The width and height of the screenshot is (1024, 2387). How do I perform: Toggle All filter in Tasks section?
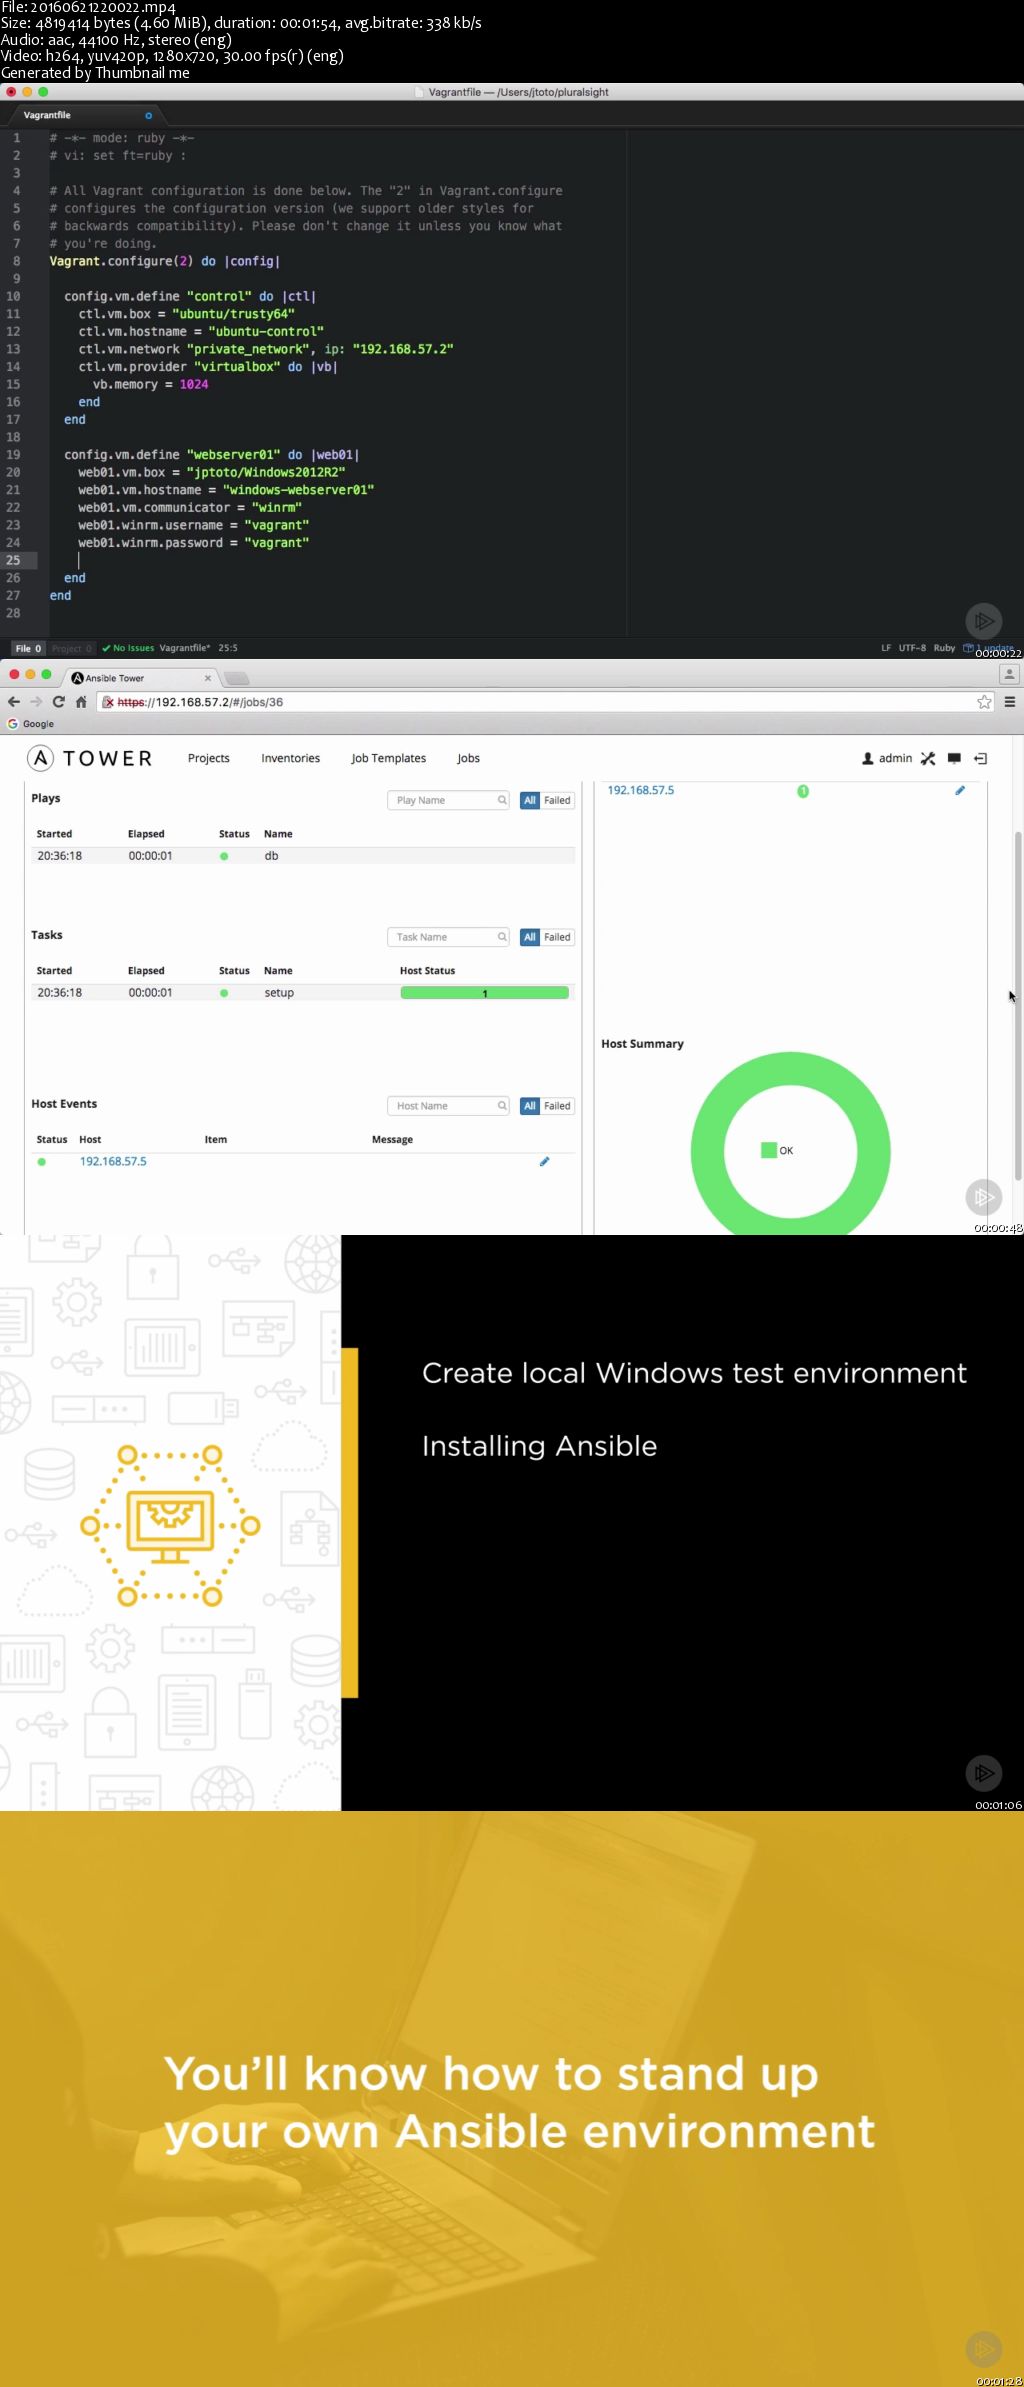click(x=530, y=937)
